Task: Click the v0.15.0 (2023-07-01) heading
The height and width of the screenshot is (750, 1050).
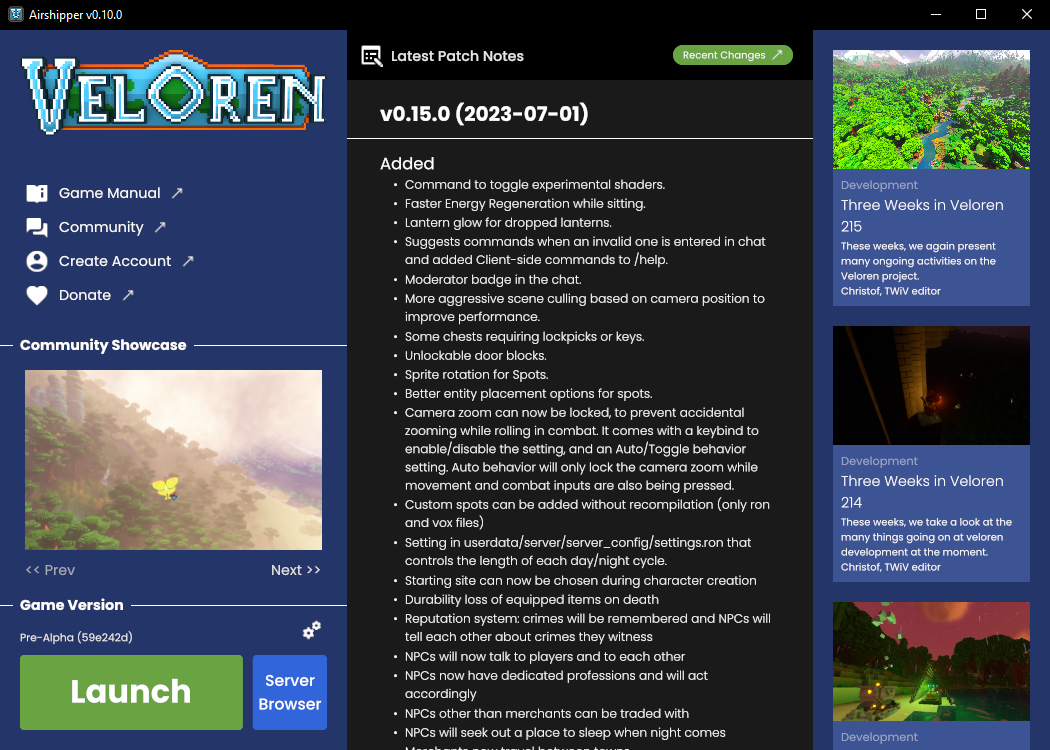Action: 484,113
